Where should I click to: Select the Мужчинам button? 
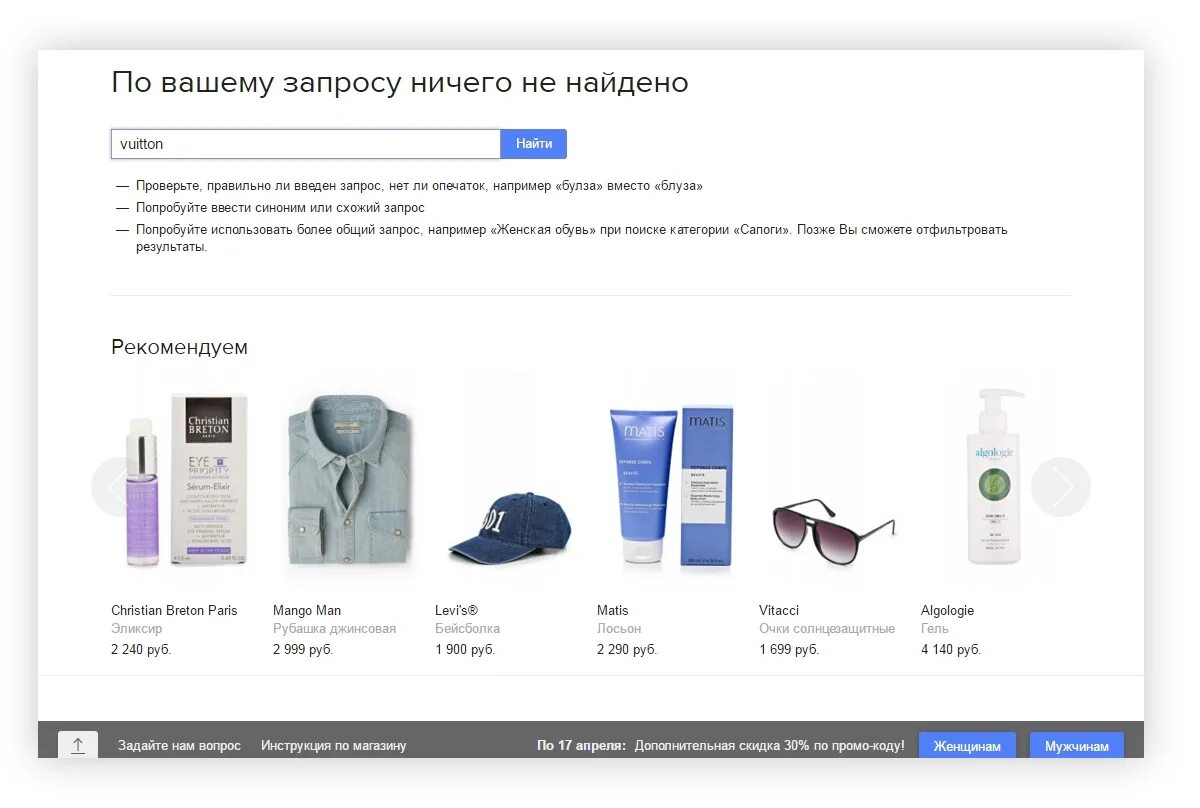tap(1077, 746)
